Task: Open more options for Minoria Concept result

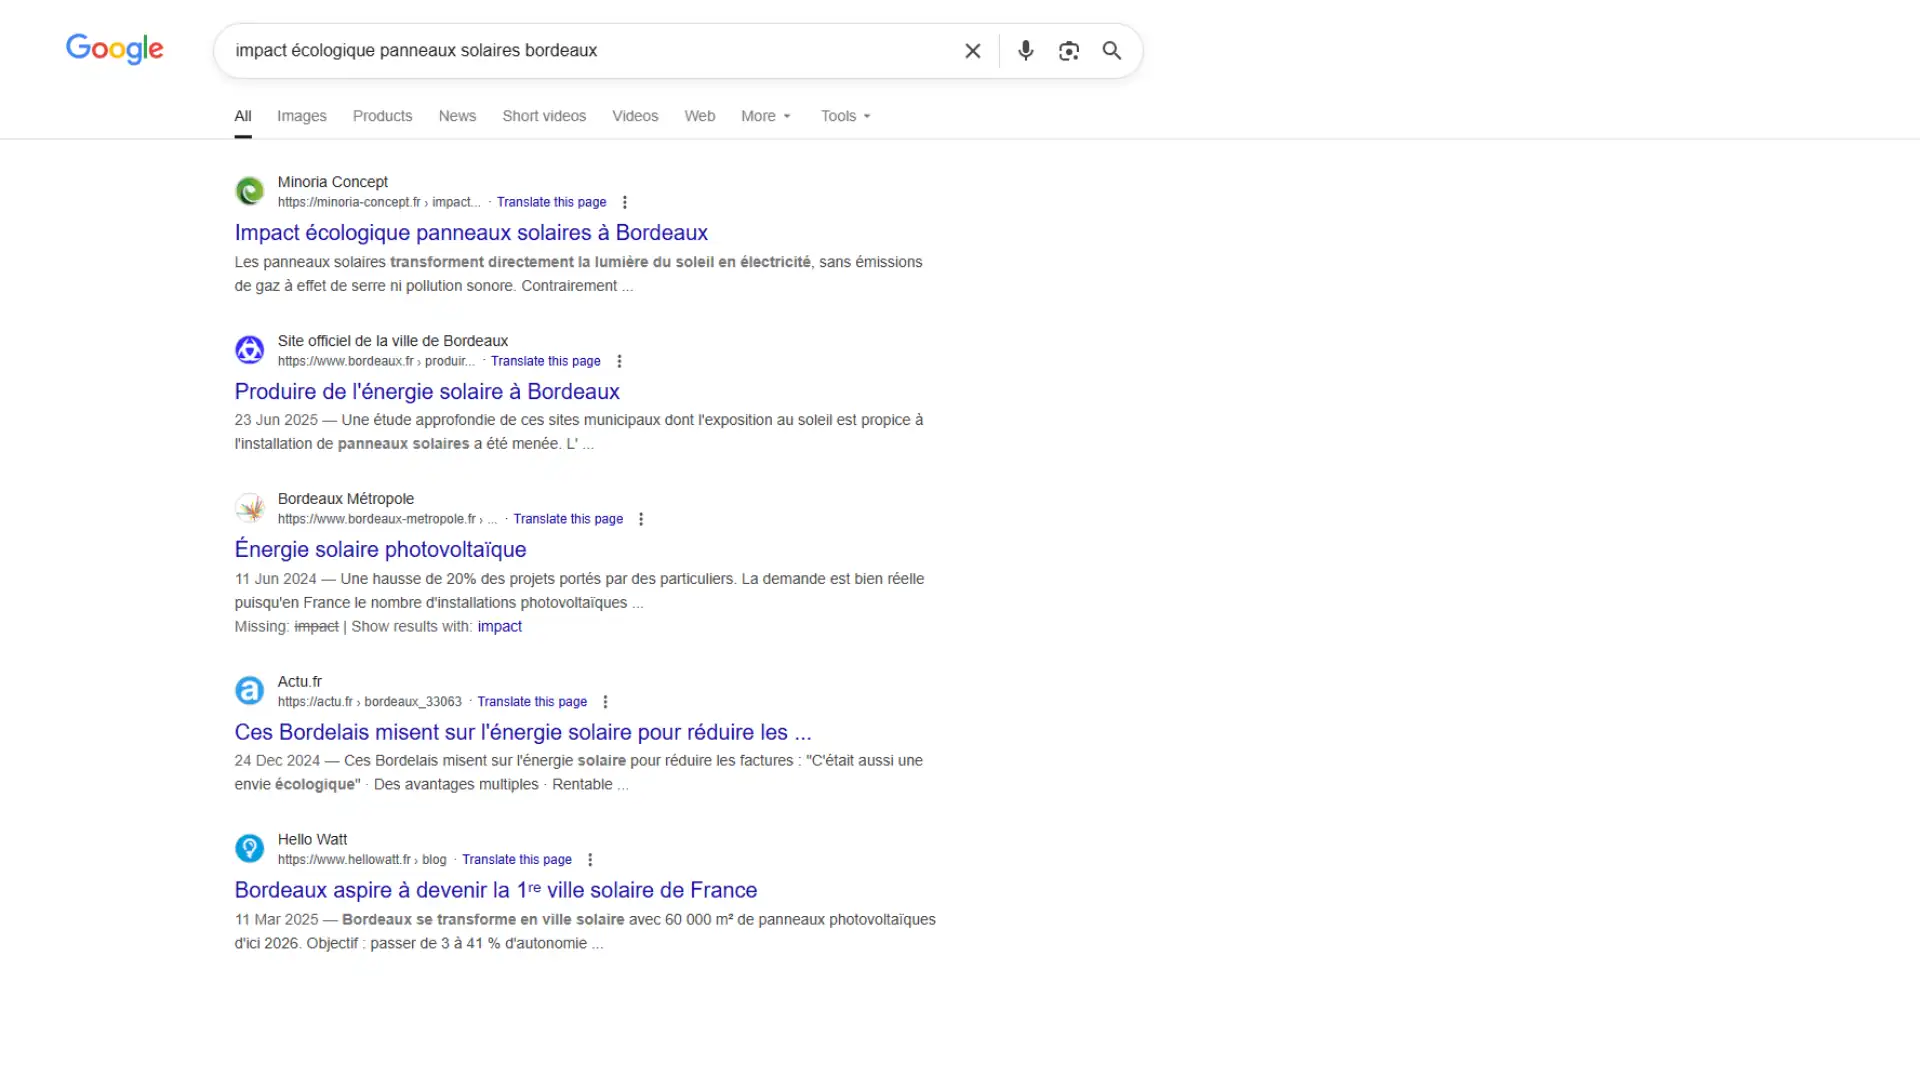Action: (625, 202)
